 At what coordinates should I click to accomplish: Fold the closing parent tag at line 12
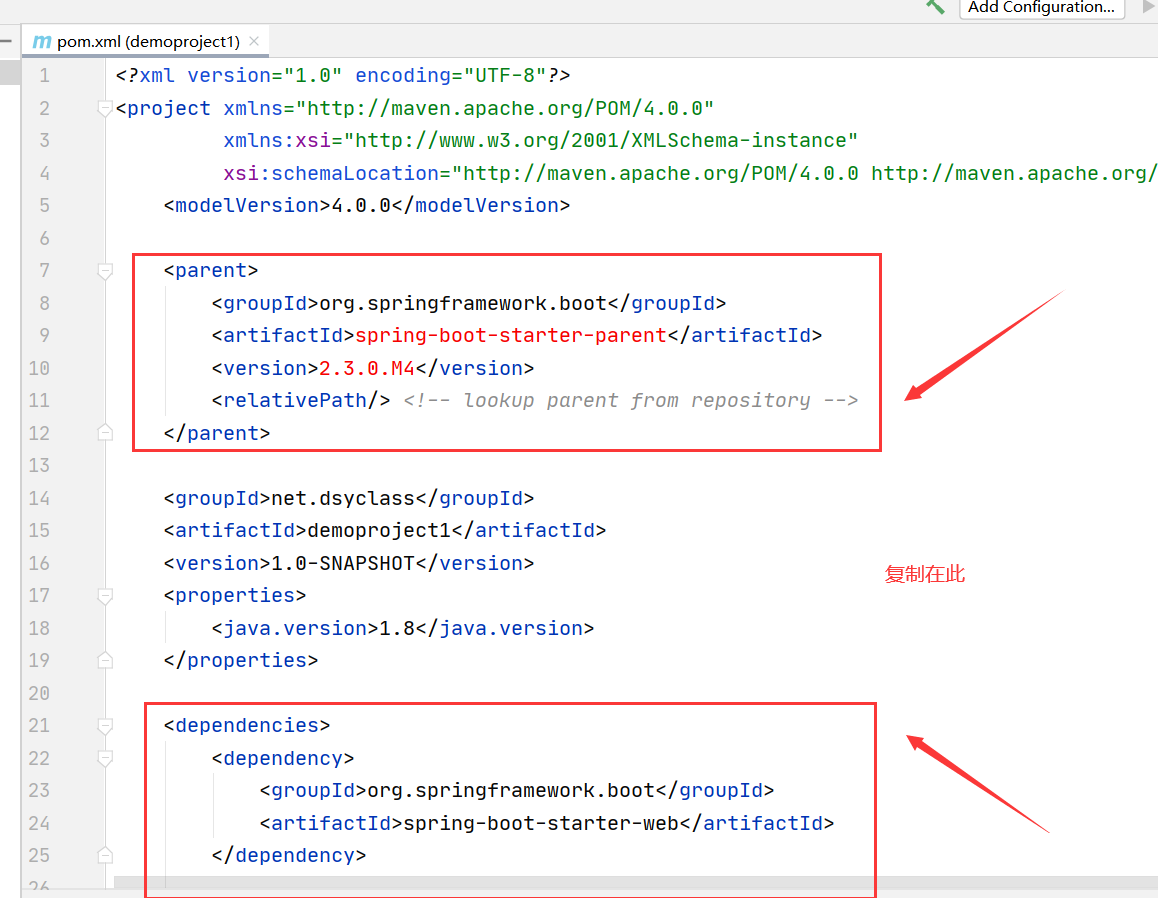[105, 433]
